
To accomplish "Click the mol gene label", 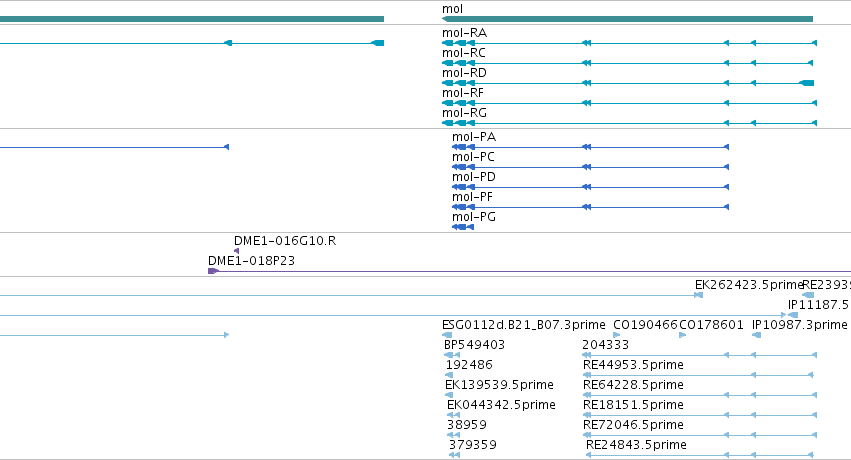I will [x=453, y=9].
